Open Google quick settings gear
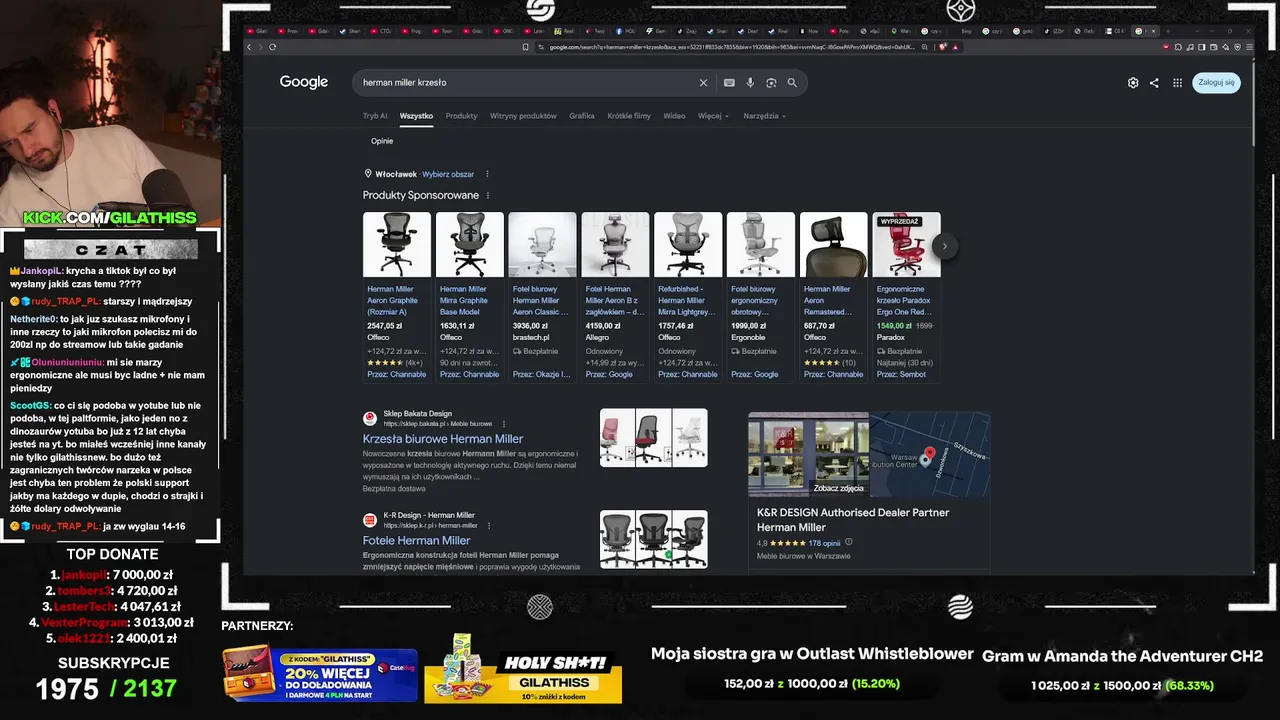 pos(1133,83)
